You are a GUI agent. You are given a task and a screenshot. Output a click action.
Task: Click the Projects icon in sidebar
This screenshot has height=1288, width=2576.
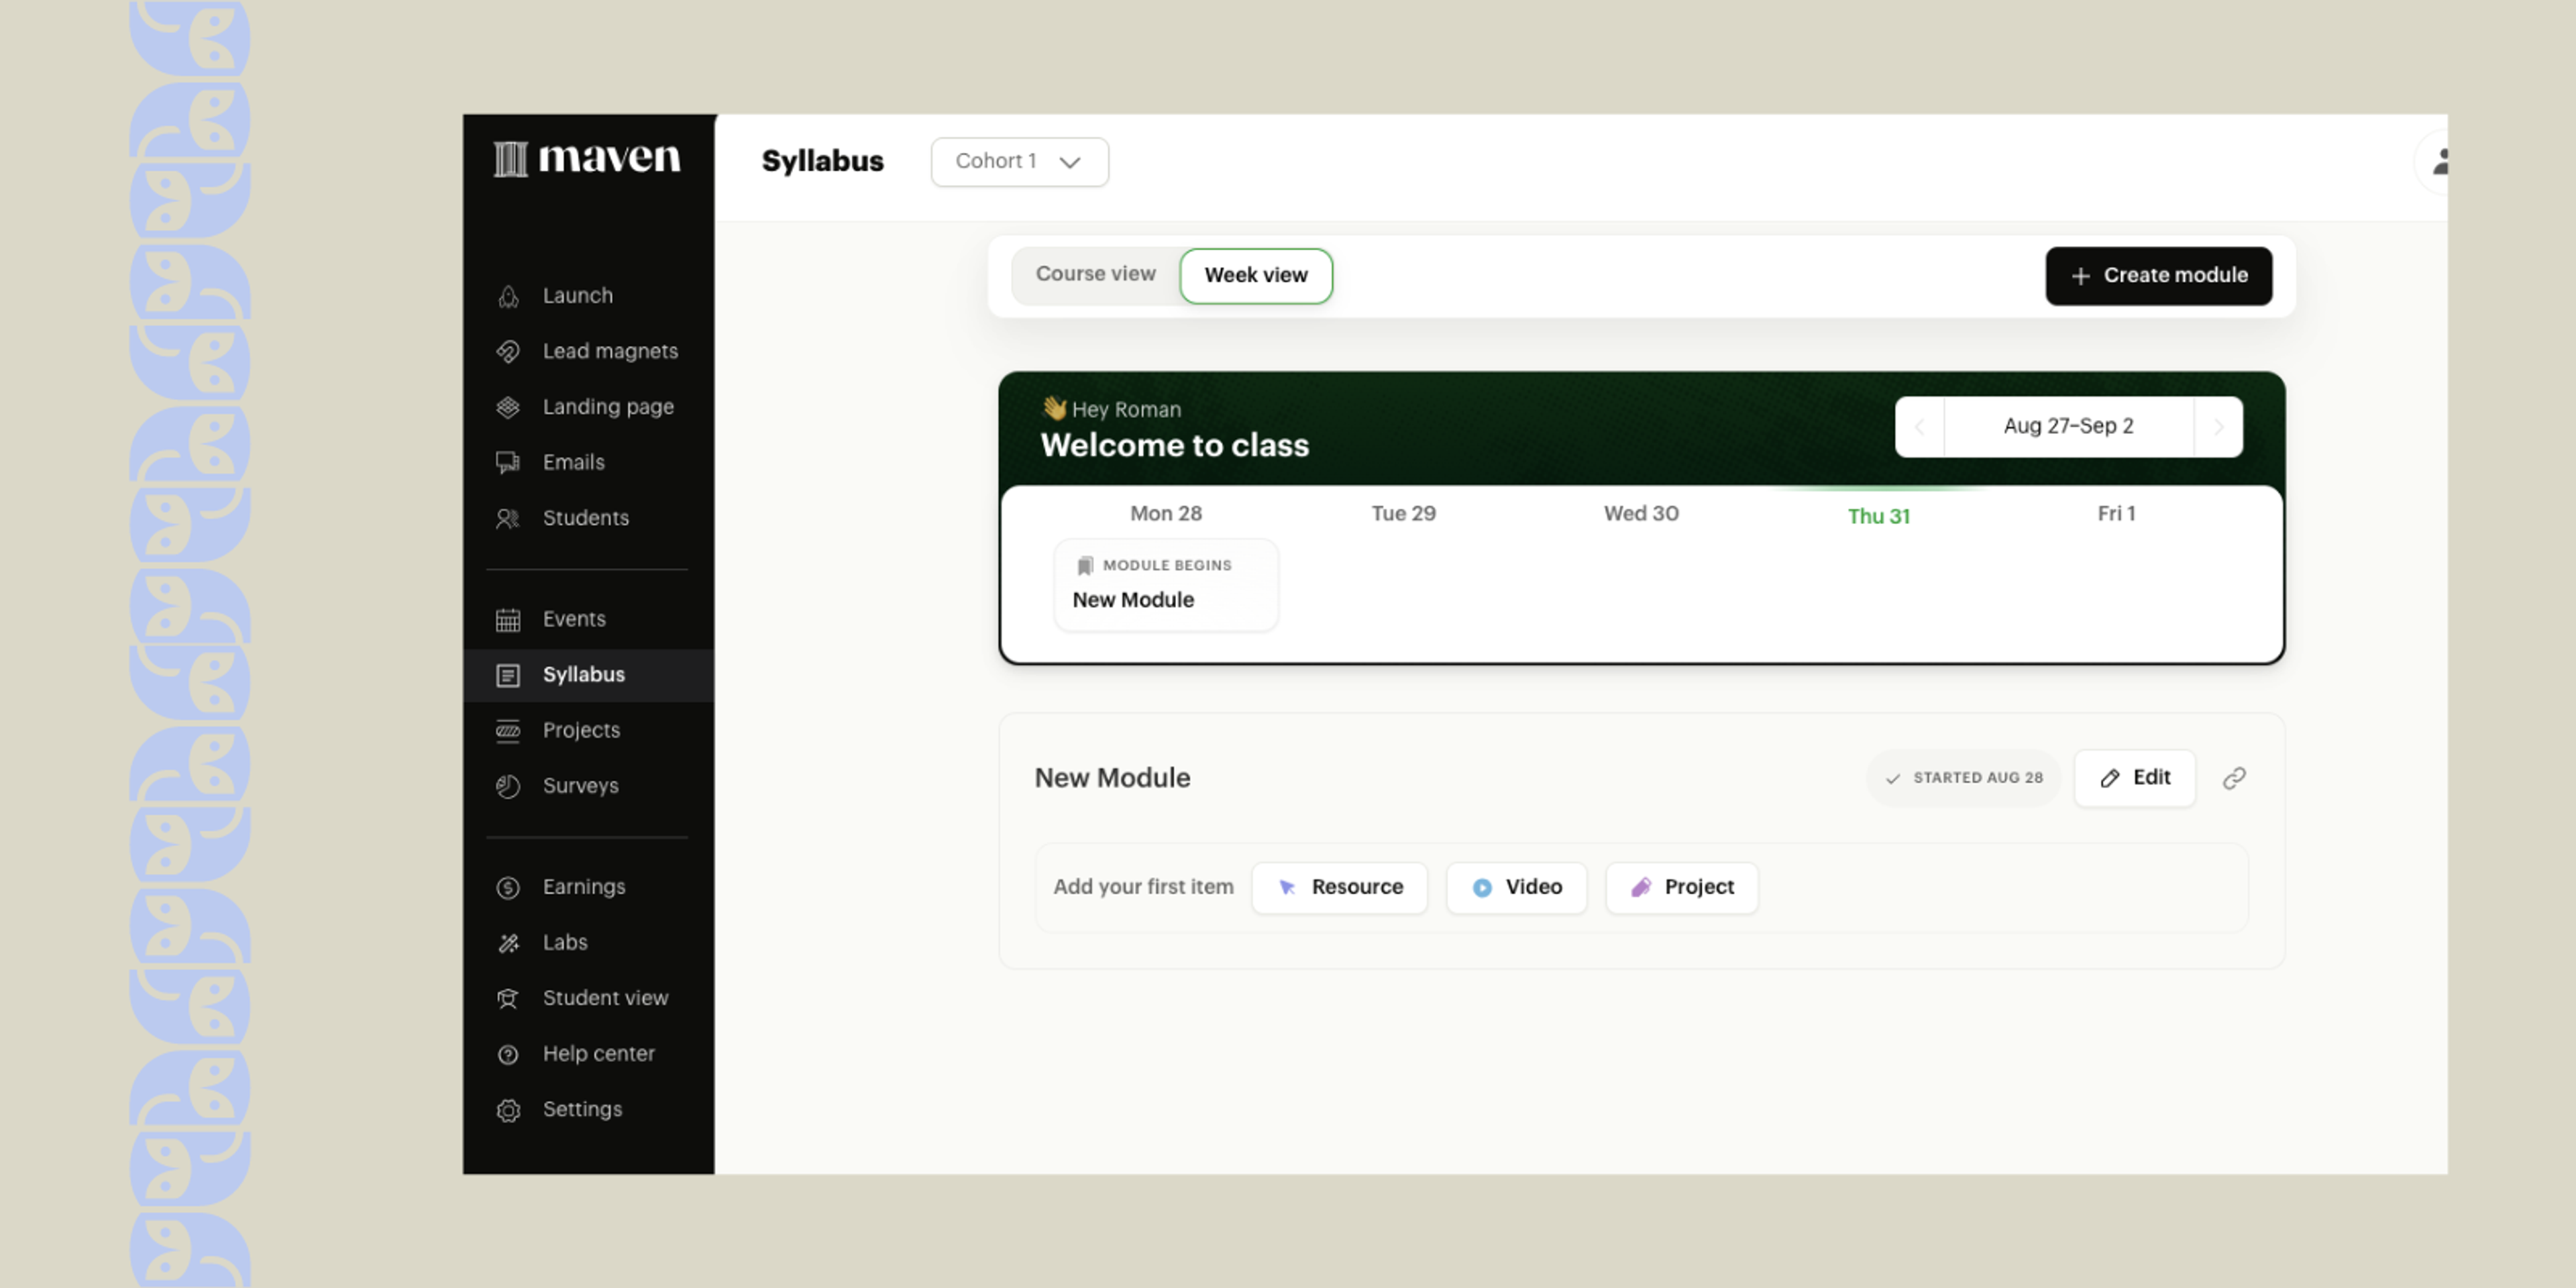(508, 731)
